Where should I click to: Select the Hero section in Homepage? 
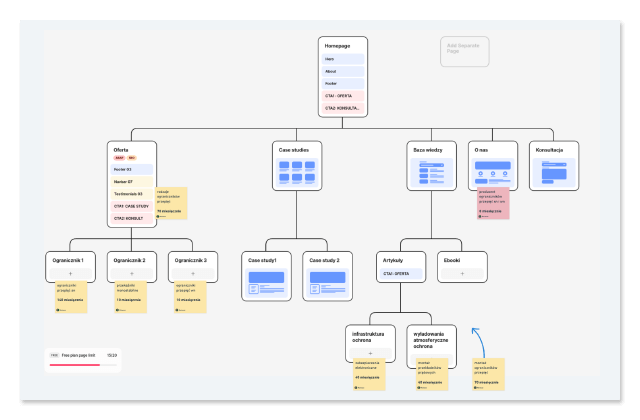click(343, 59)
